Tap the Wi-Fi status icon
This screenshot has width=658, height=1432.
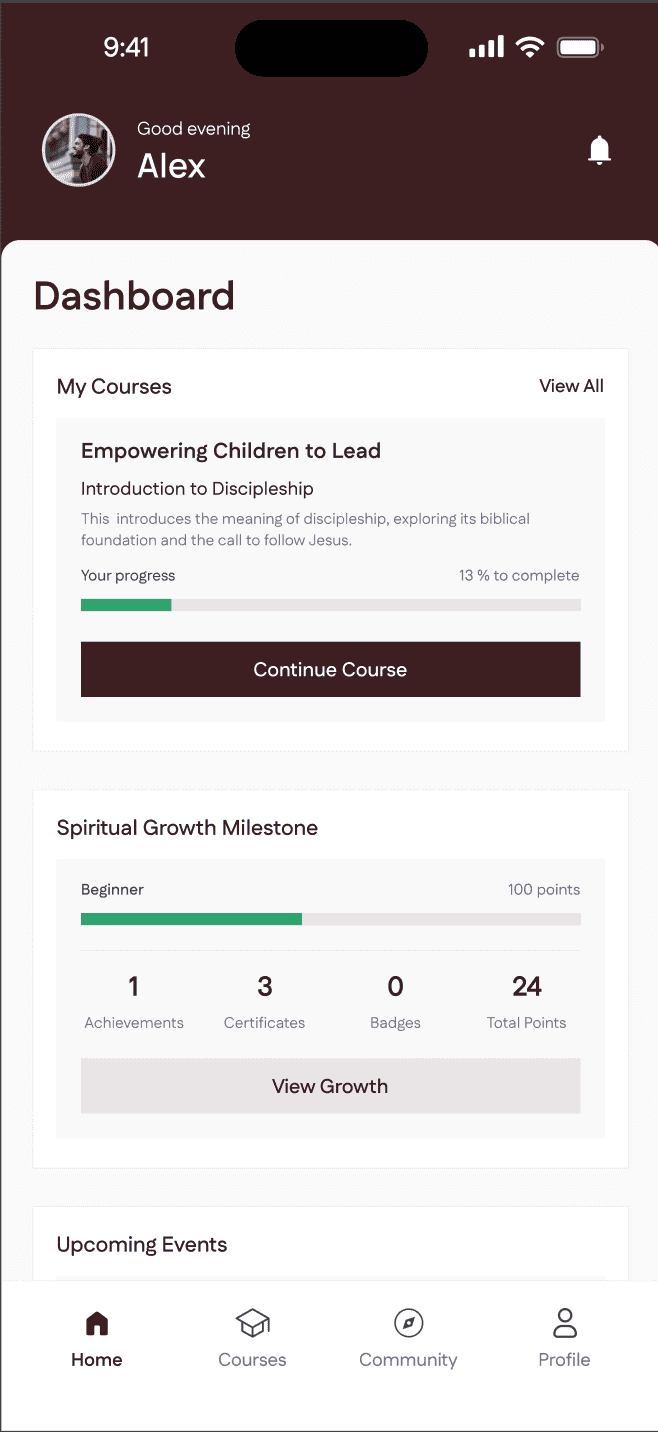529,47
